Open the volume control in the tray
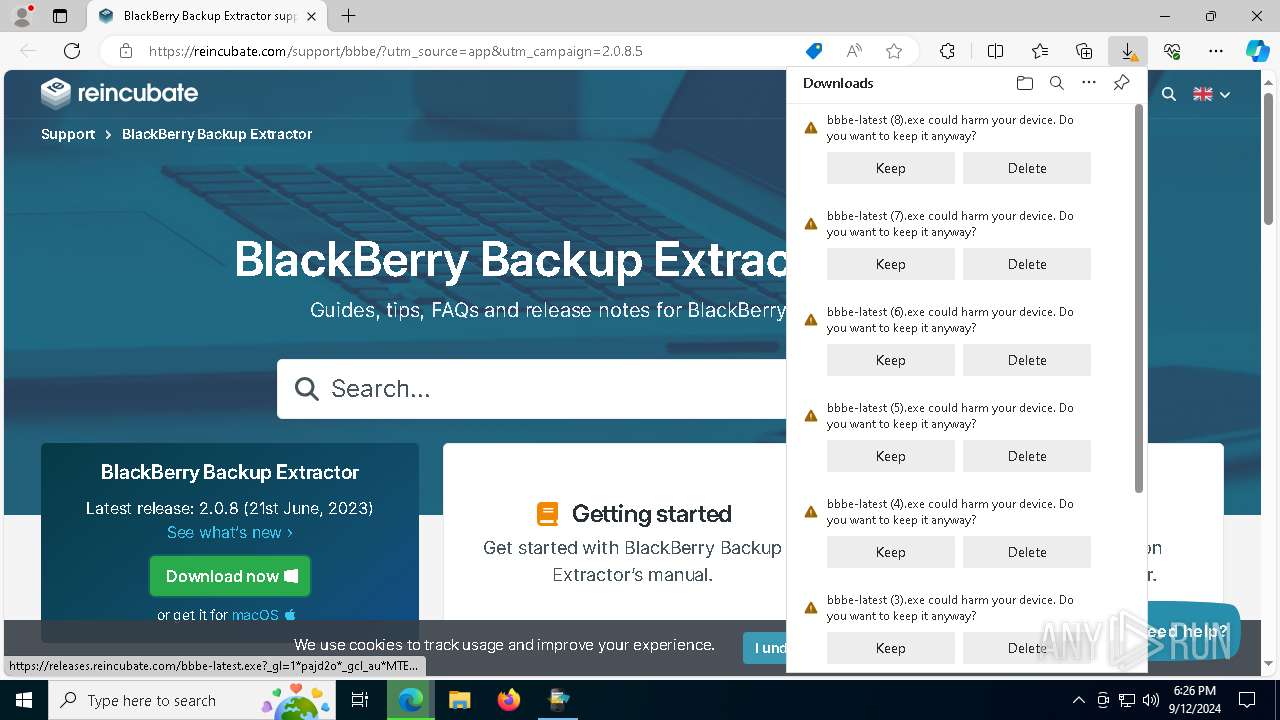 click(1151, 700)
